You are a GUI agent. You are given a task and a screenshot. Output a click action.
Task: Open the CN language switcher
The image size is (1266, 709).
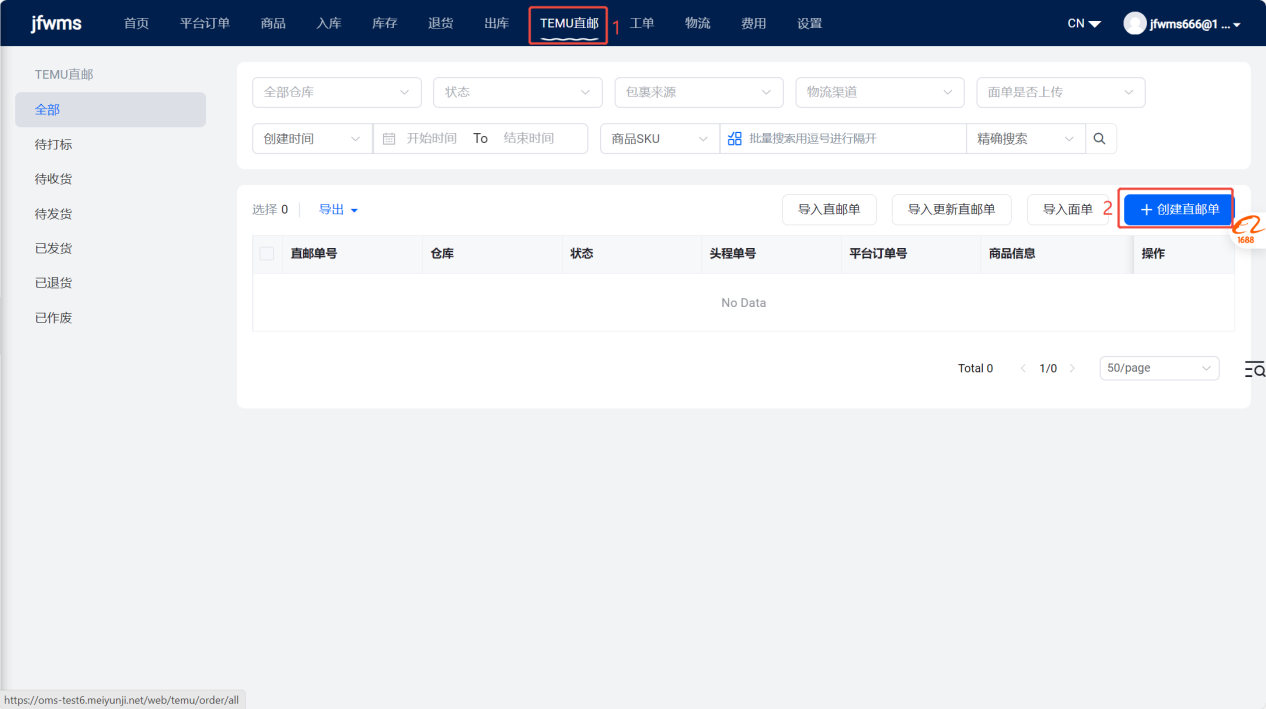click(x=1084, y=23)
